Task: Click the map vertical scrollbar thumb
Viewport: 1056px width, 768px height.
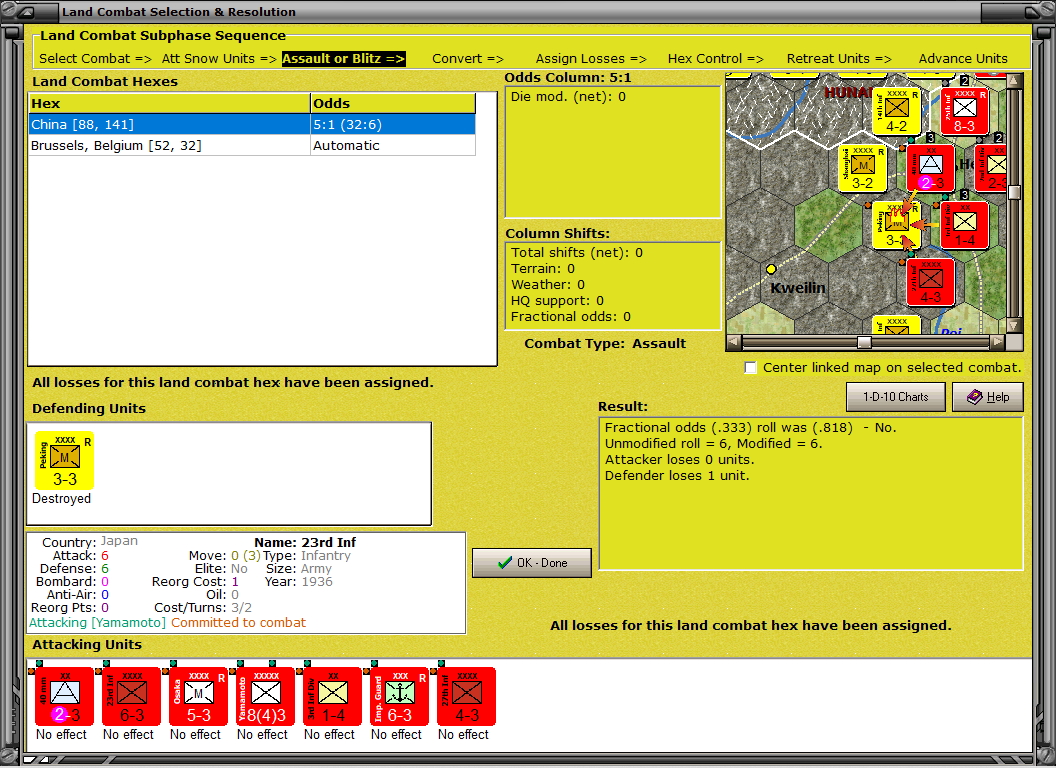Action: (1014, 192)
